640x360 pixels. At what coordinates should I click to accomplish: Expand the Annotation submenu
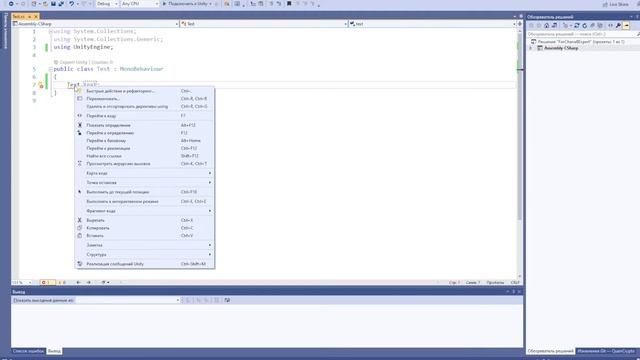[144, 245]
